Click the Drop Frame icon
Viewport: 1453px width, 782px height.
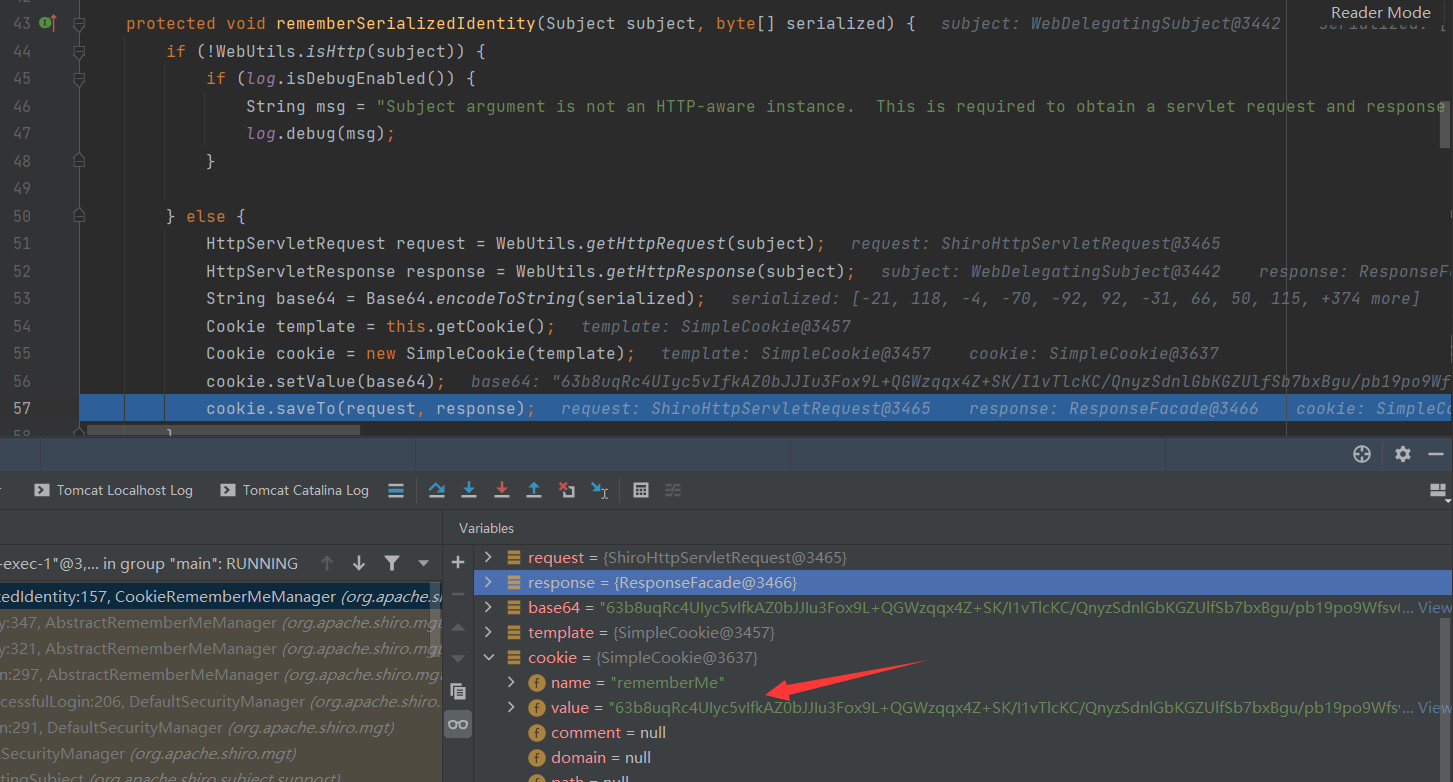(x=567, y=490)
